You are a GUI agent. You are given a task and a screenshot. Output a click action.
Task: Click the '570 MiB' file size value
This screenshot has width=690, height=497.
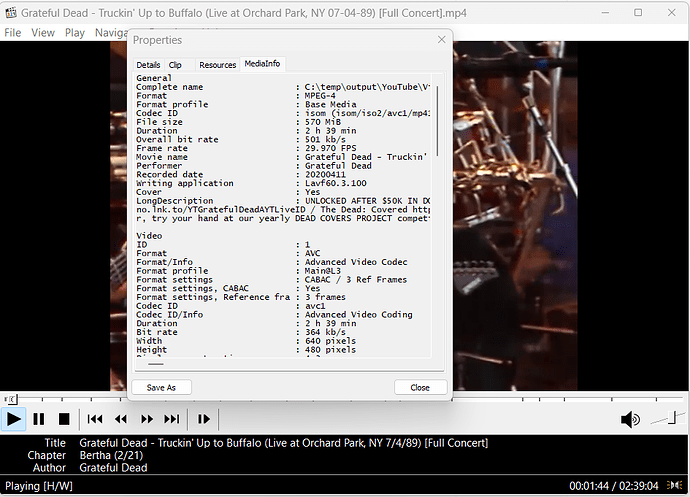coord(323,122)
